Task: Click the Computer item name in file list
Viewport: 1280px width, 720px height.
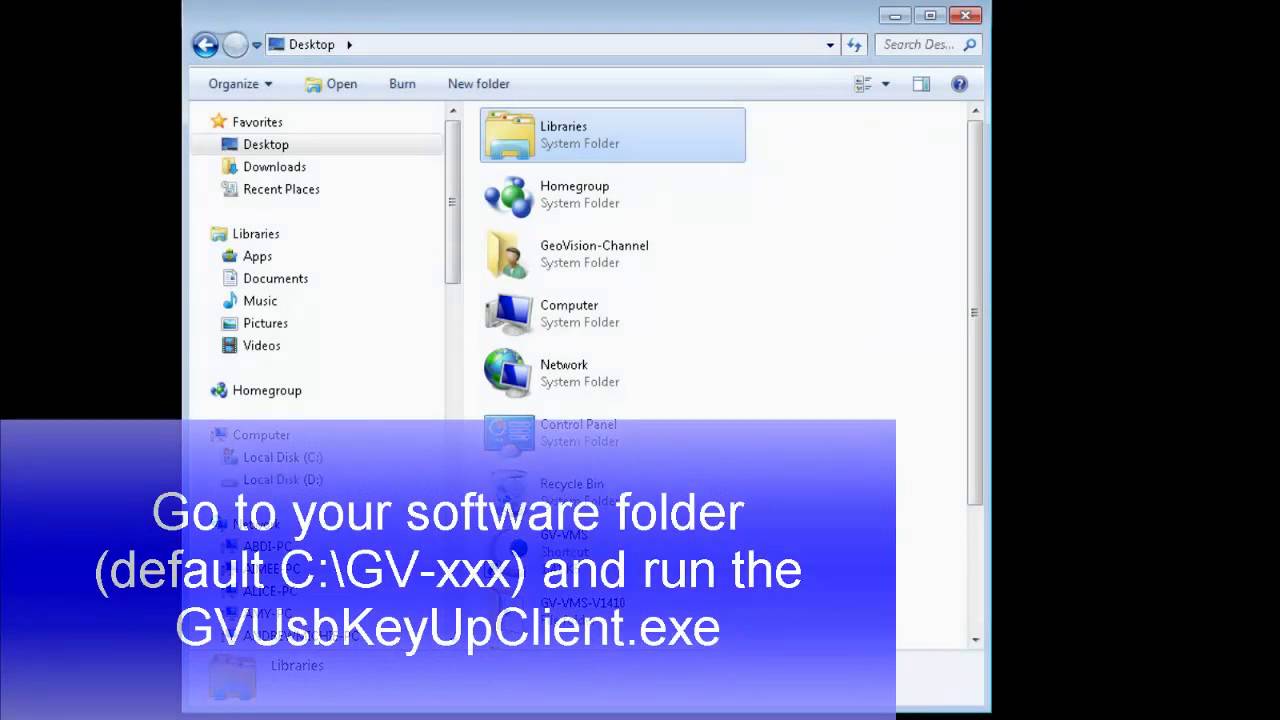Action: [569, 306]
